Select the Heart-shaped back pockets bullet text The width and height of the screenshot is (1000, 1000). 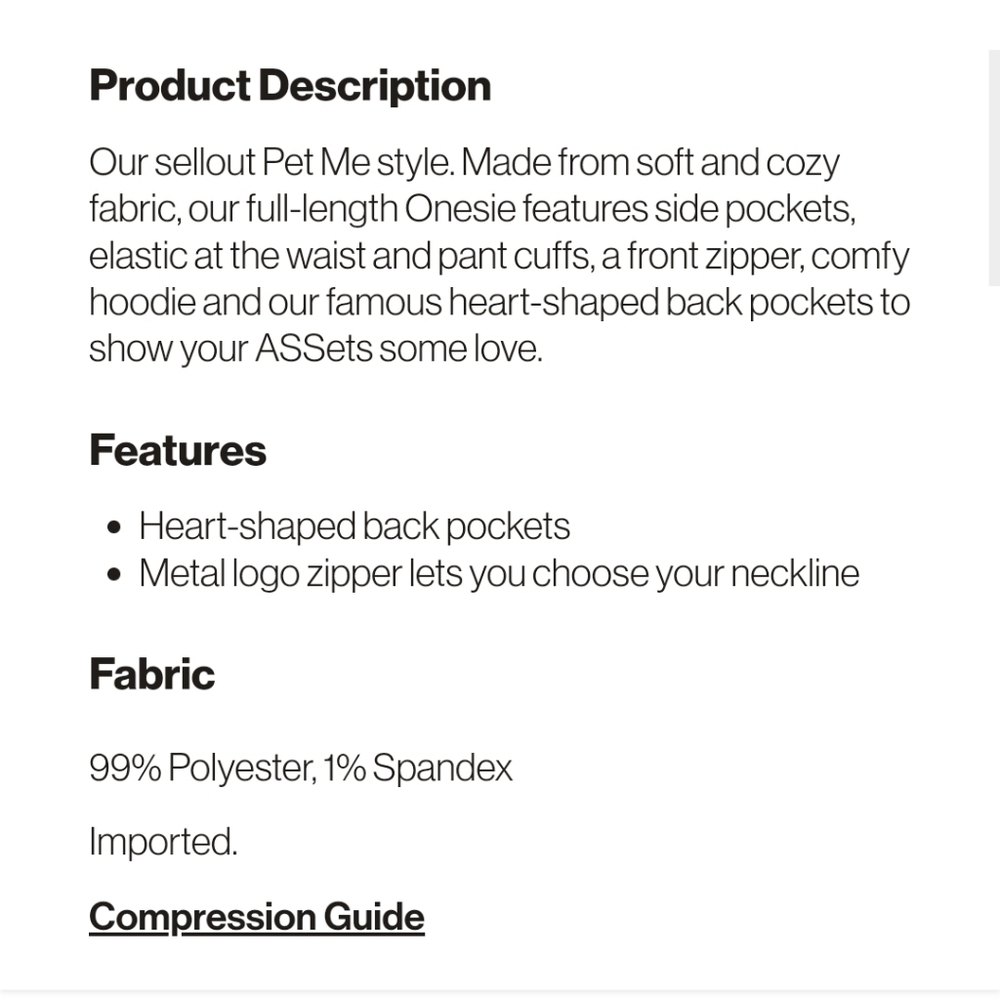click(x=355, y=527)
